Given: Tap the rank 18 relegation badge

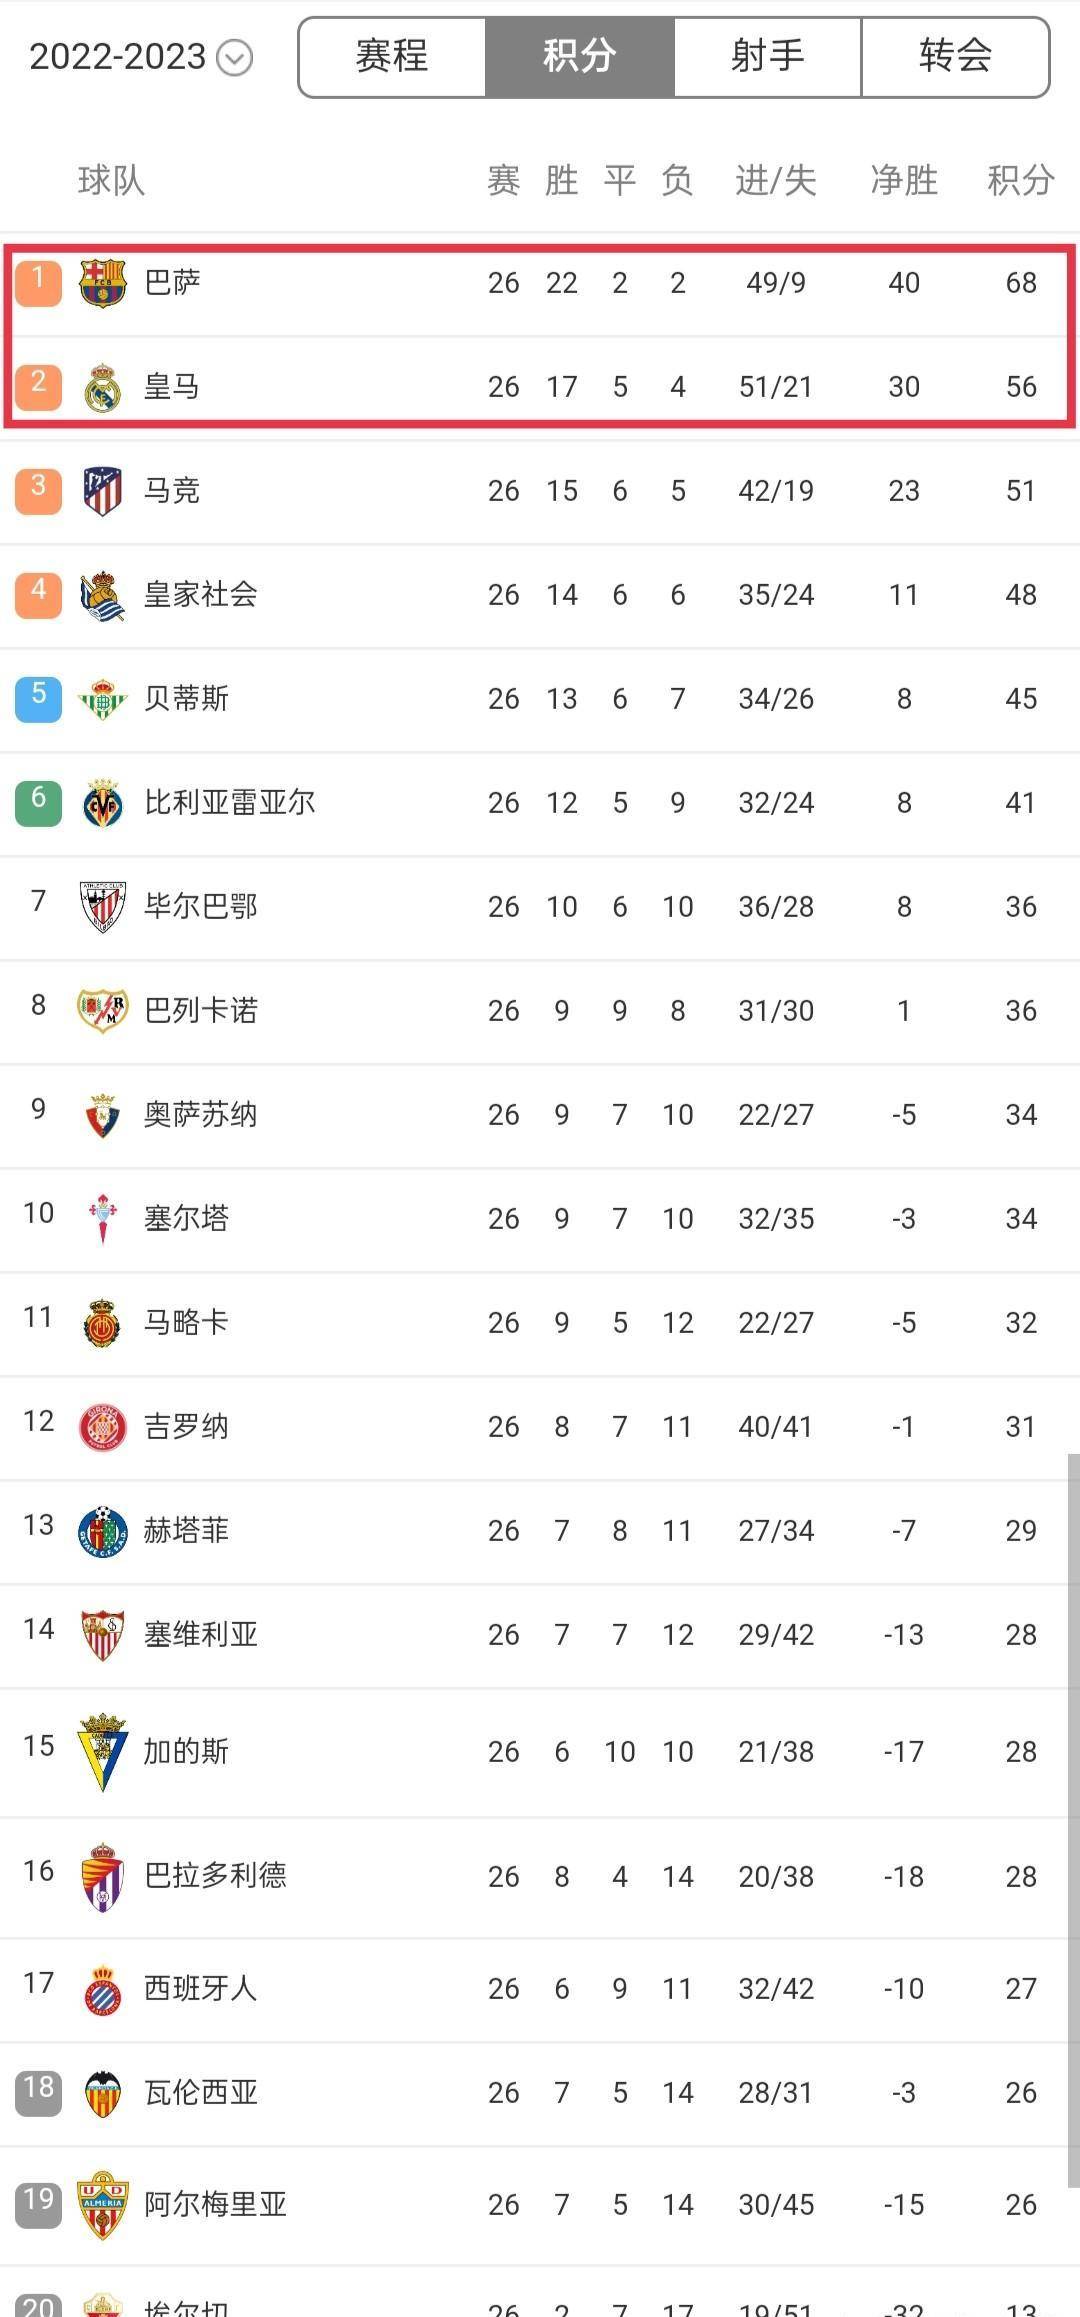Looking at the screenshot, I should 39,2087.
